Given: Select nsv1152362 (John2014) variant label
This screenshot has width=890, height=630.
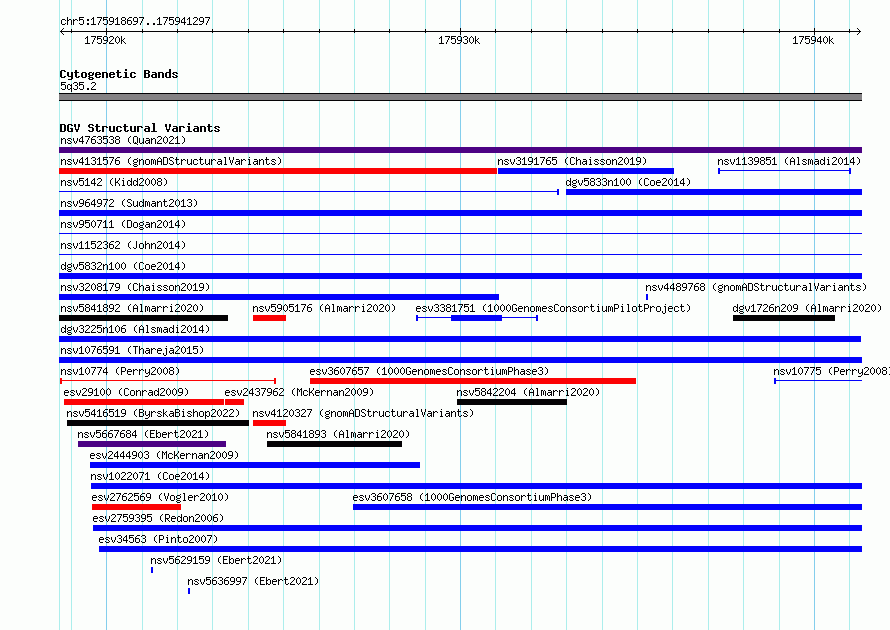Looking at the screenshot, I should (x=123, y=245).
